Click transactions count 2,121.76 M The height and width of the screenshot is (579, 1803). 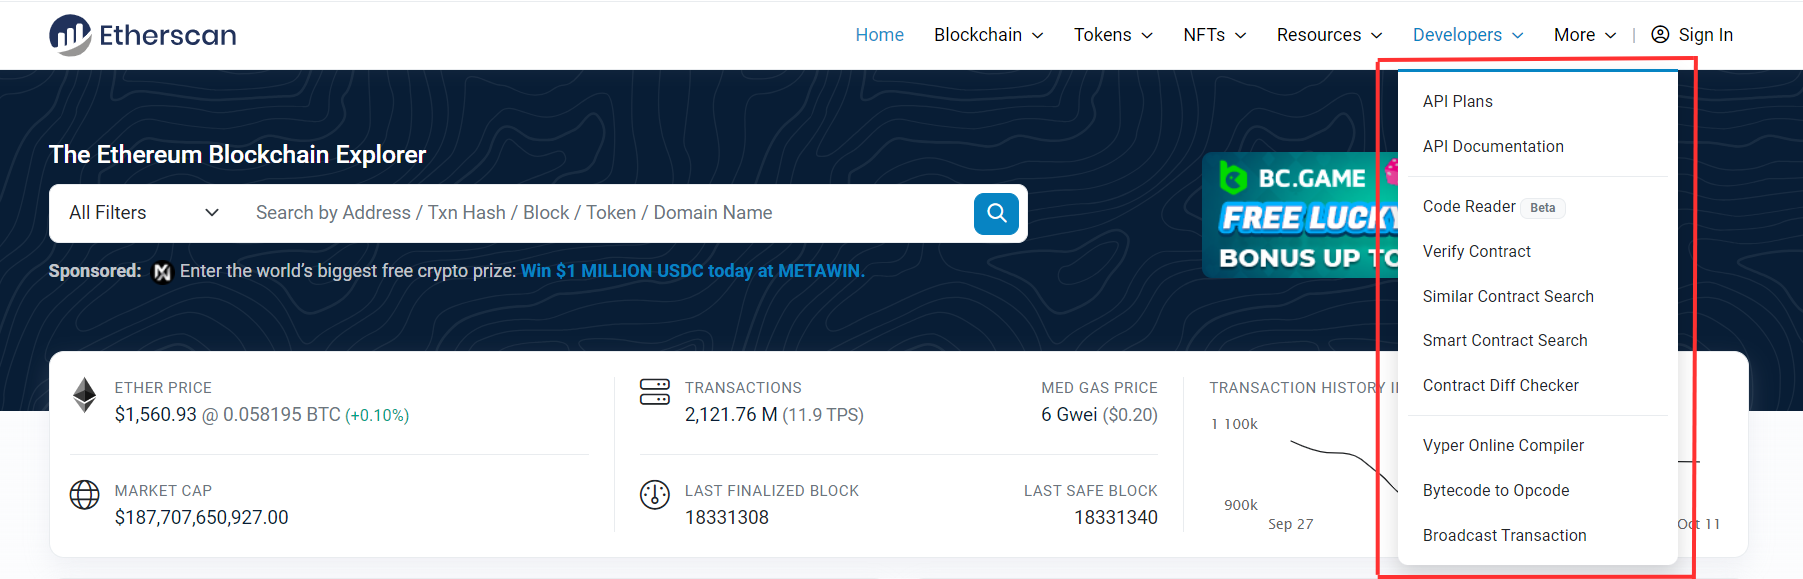coord(731,414)
